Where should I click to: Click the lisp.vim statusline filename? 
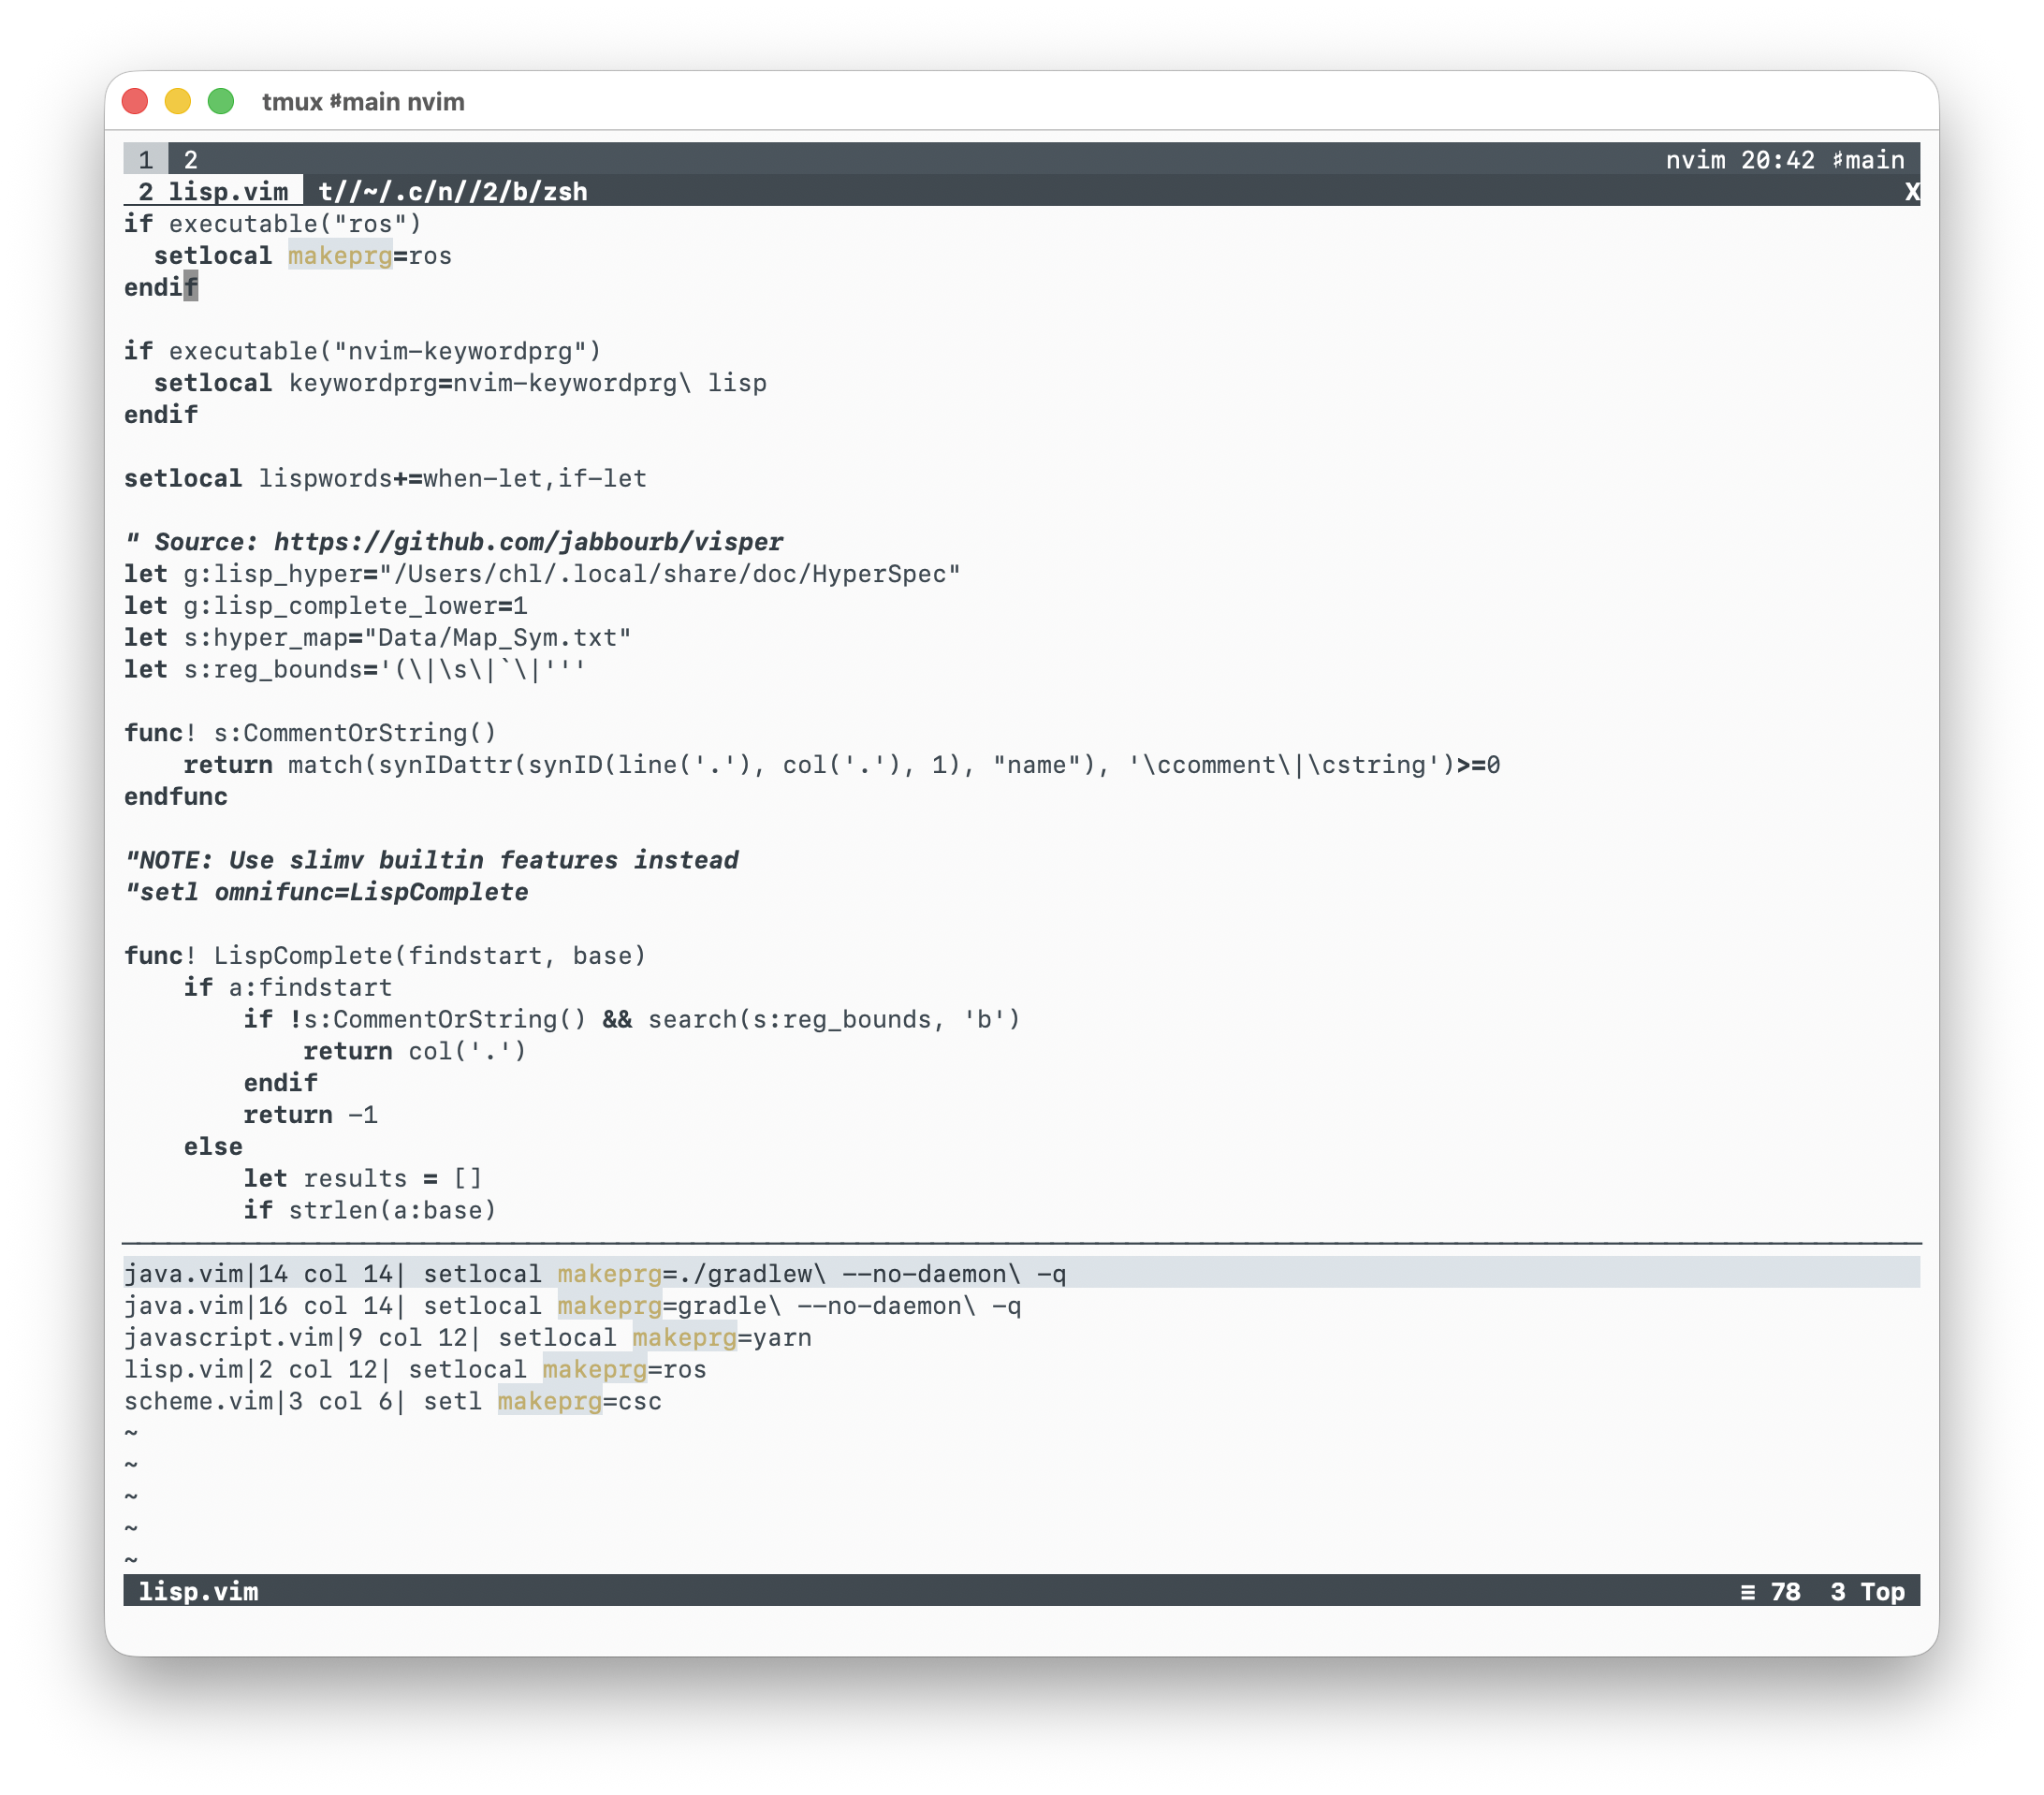coord(198,1592)
